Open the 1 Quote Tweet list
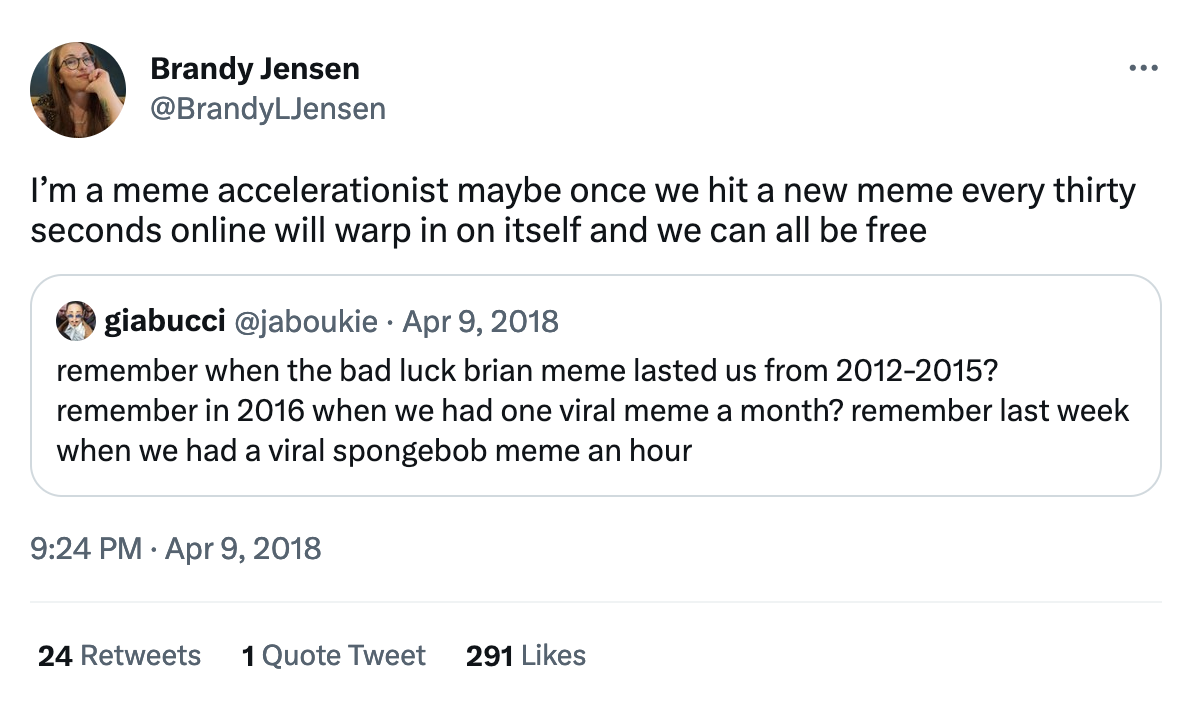The height and width of the screenshot is (702, 1190). (333, 656)
